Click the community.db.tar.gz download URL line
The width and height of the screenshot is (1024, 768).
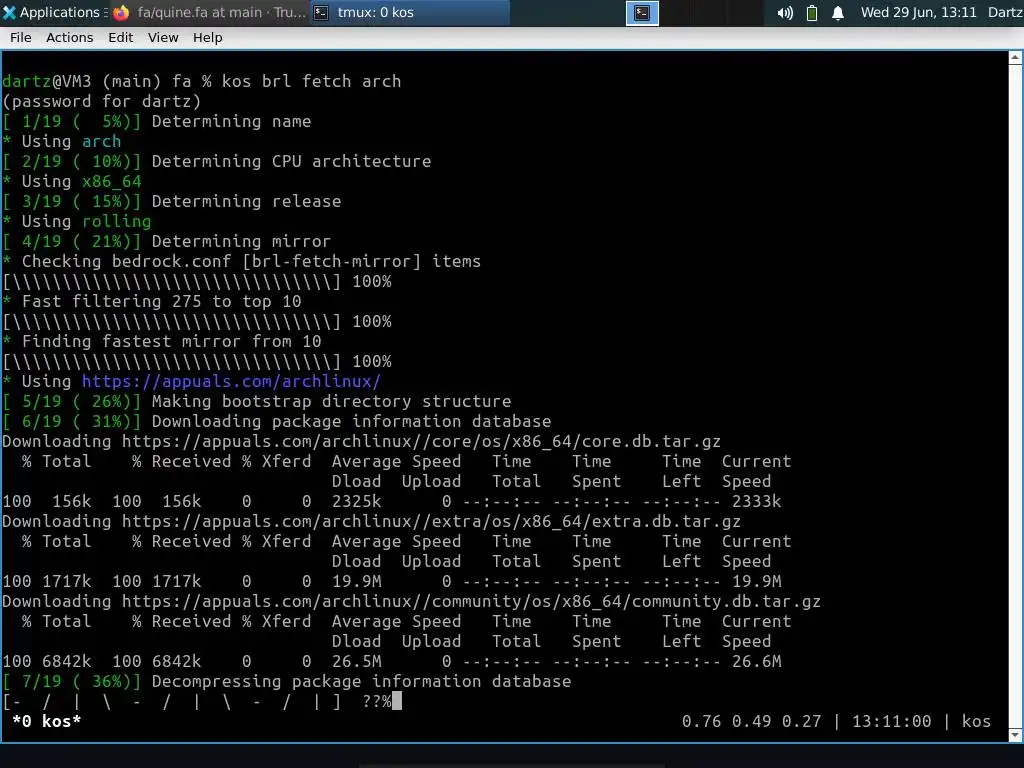coord(411,601)
